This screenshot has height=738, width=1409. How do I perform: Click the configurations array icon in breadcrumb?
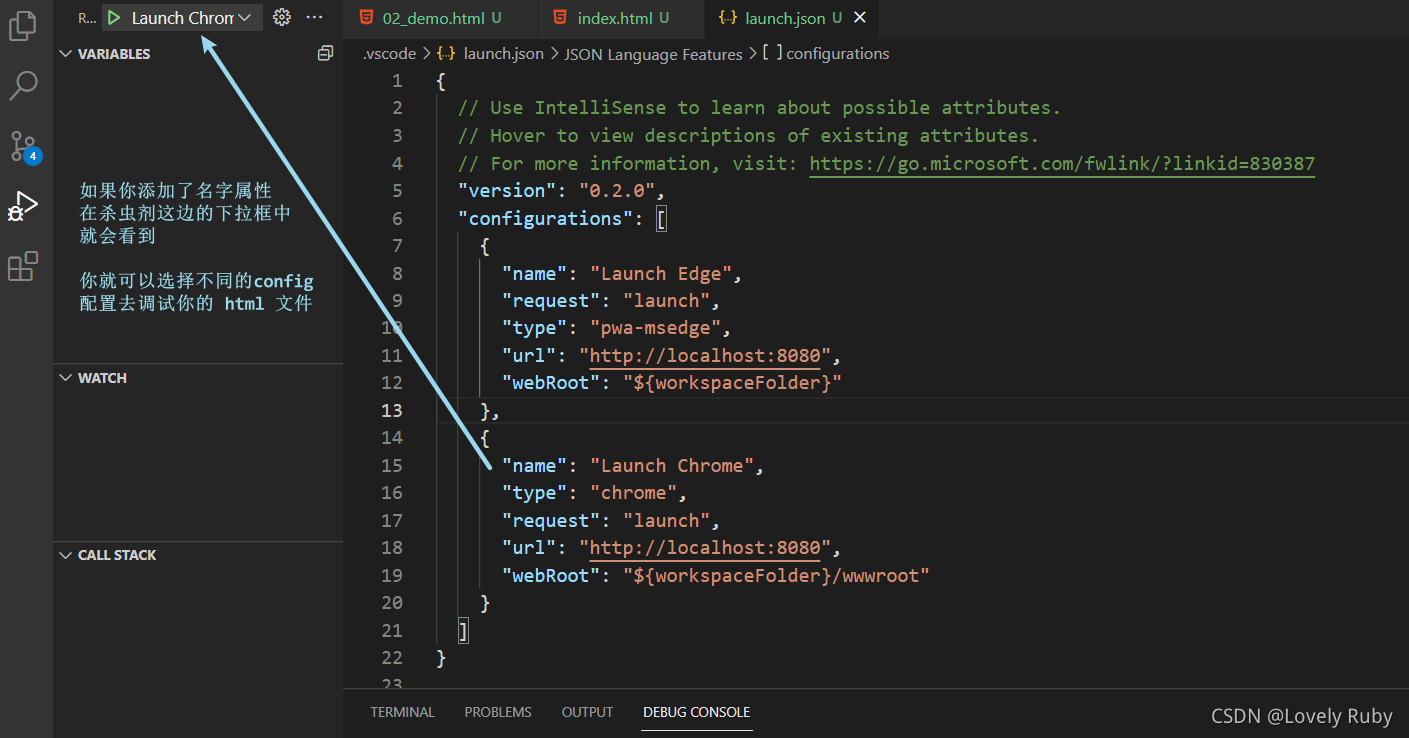point(772,54)
